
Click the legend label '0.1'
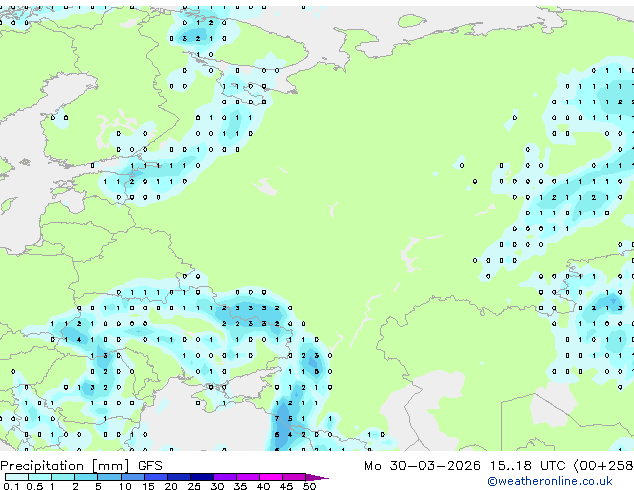(x=11, y=486)
